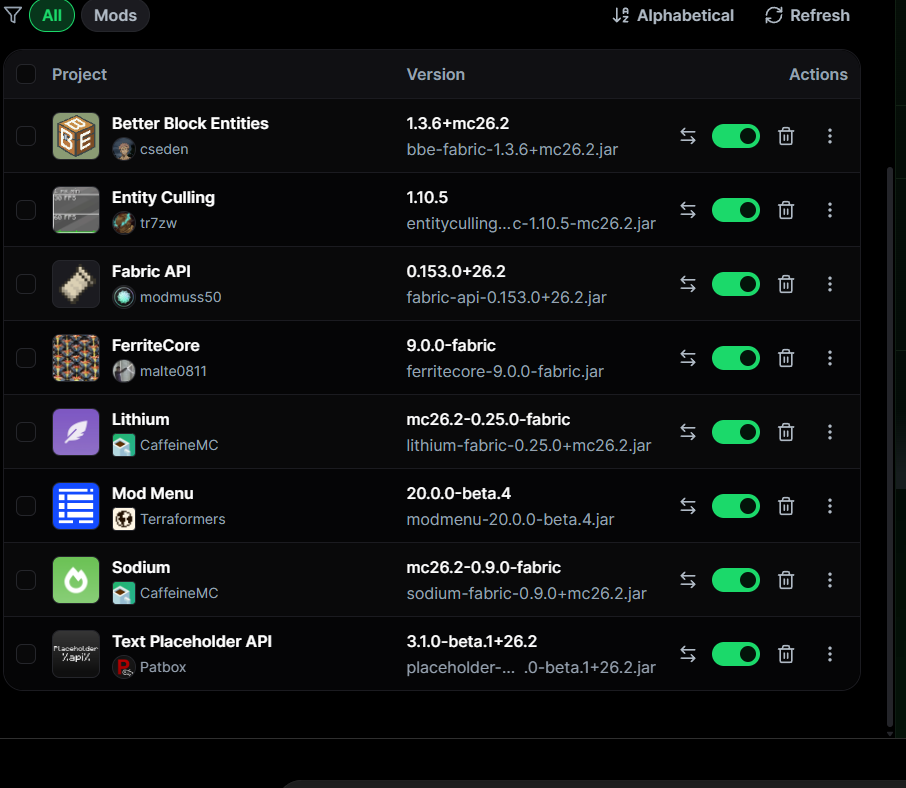906x788 pixels.
Task: Switch version of Text Placeholder API
Action: click(x=688, y=654)
